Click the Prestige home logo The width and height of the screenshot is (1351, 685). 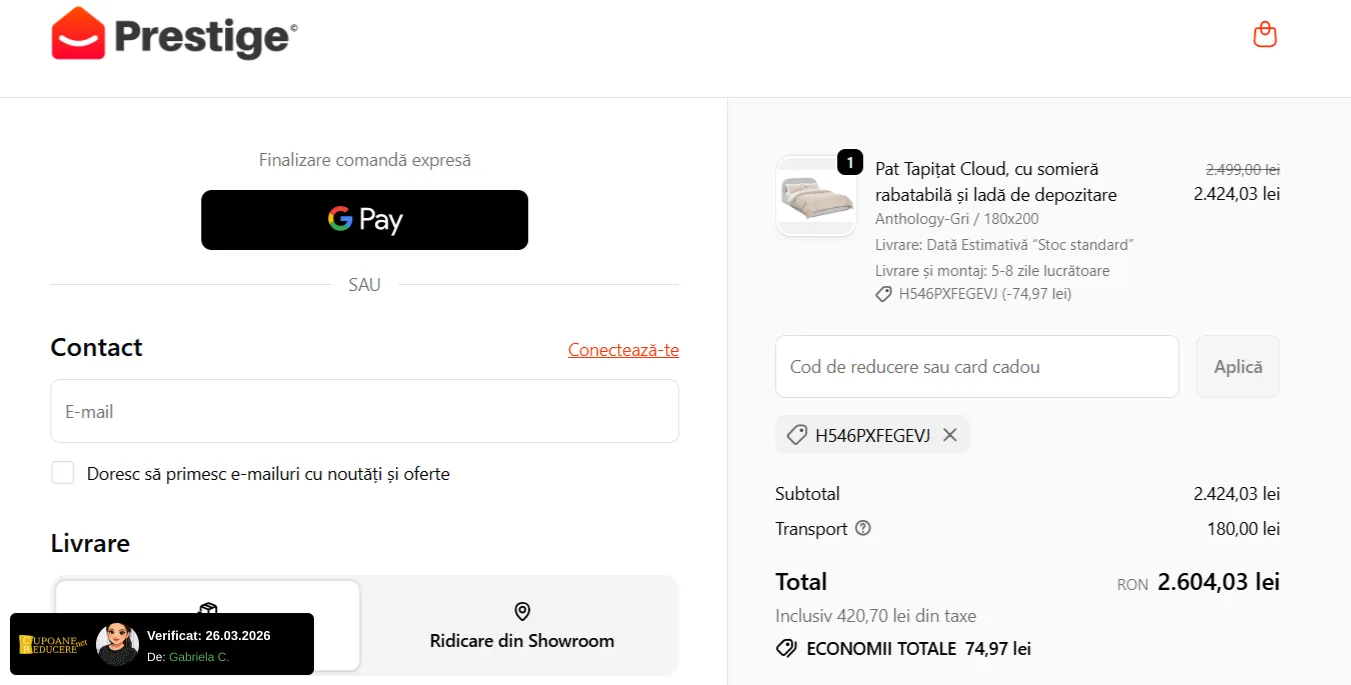(175, 35)
